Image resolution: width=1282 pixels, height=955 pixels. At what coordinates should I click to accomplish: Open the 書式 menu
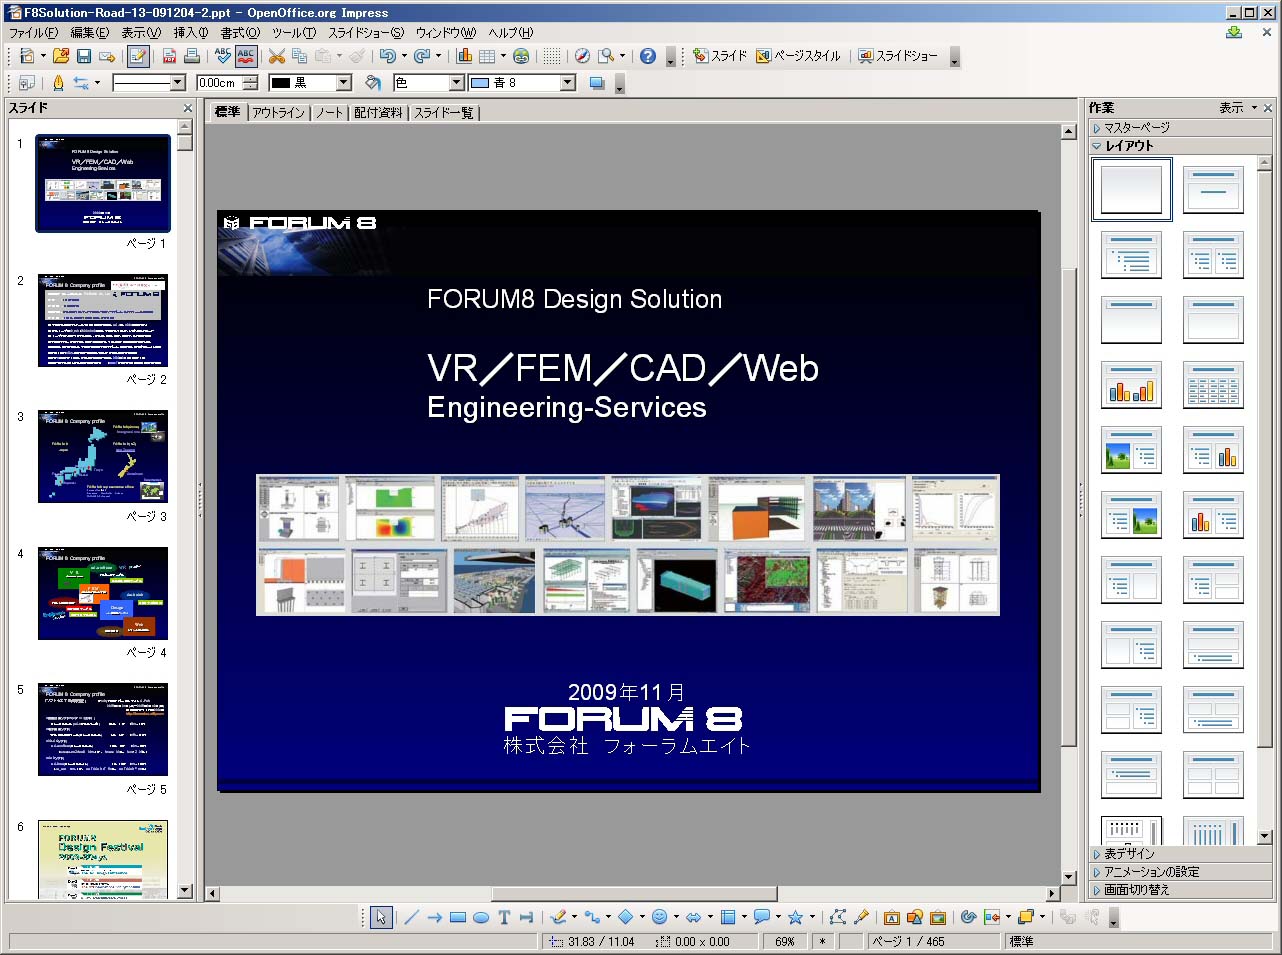tap(240, 33)
